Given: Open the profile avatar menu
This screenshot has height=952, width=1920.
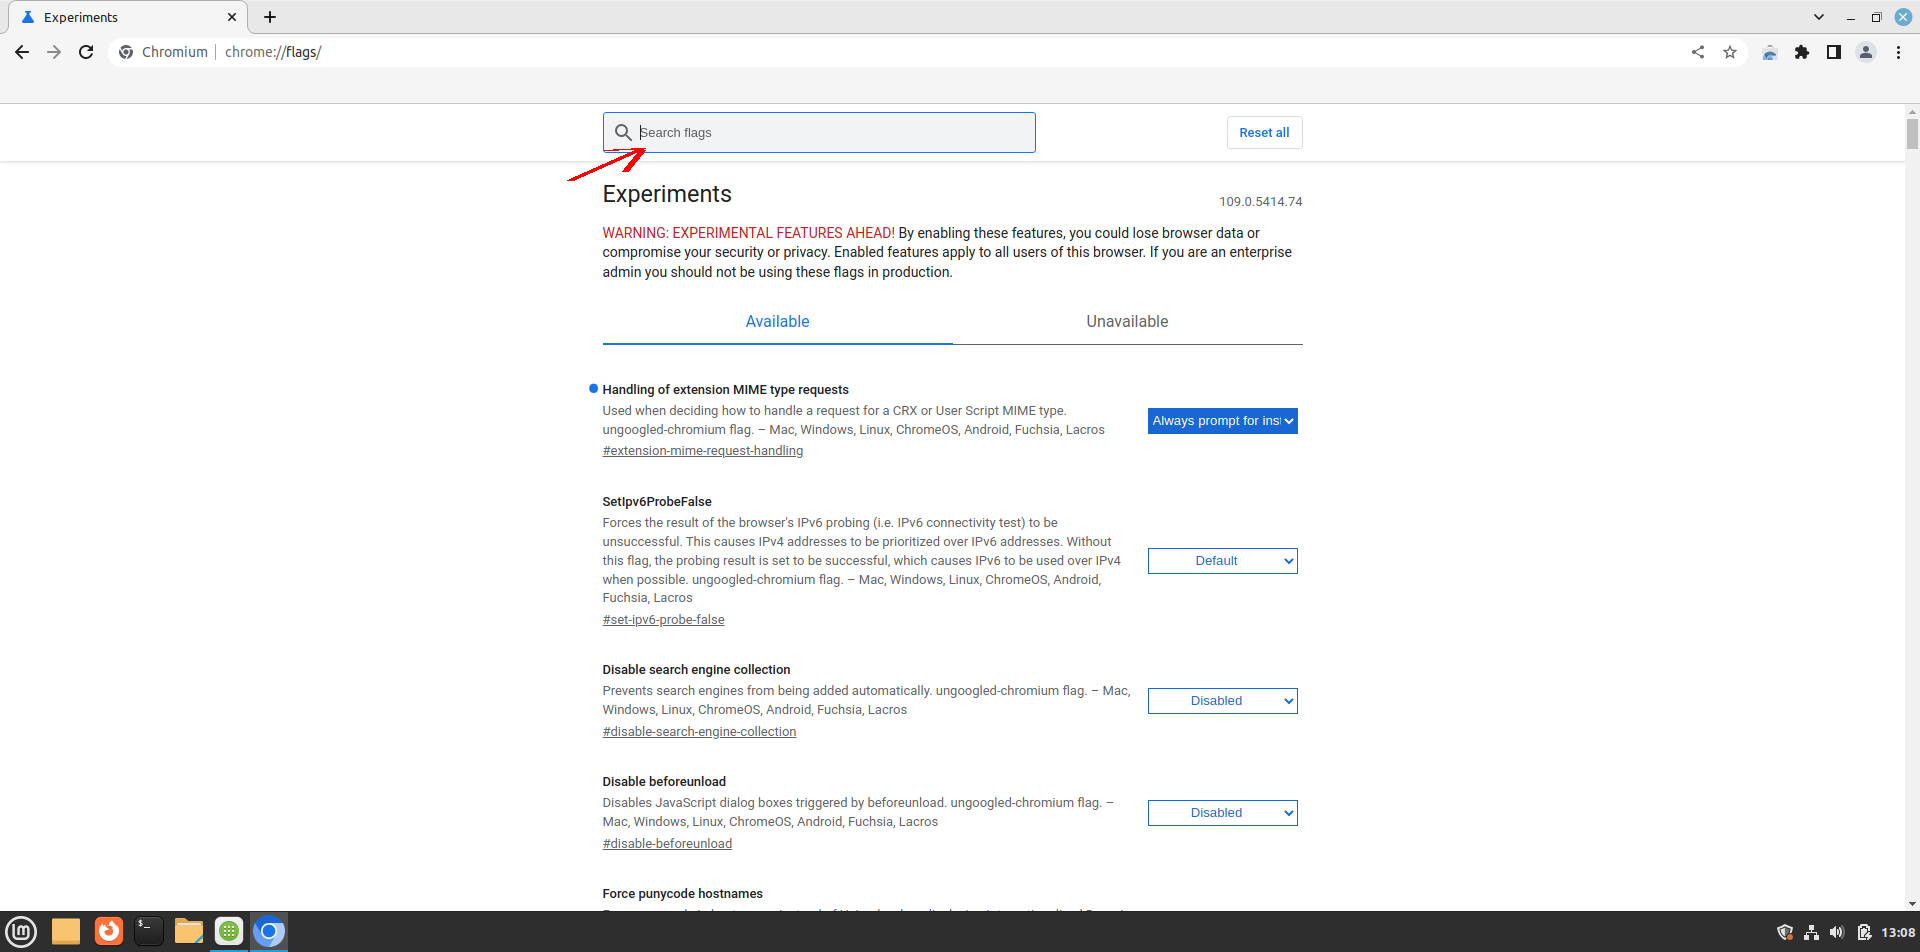Looking at the screenshot, I should tap(1866, 52).
